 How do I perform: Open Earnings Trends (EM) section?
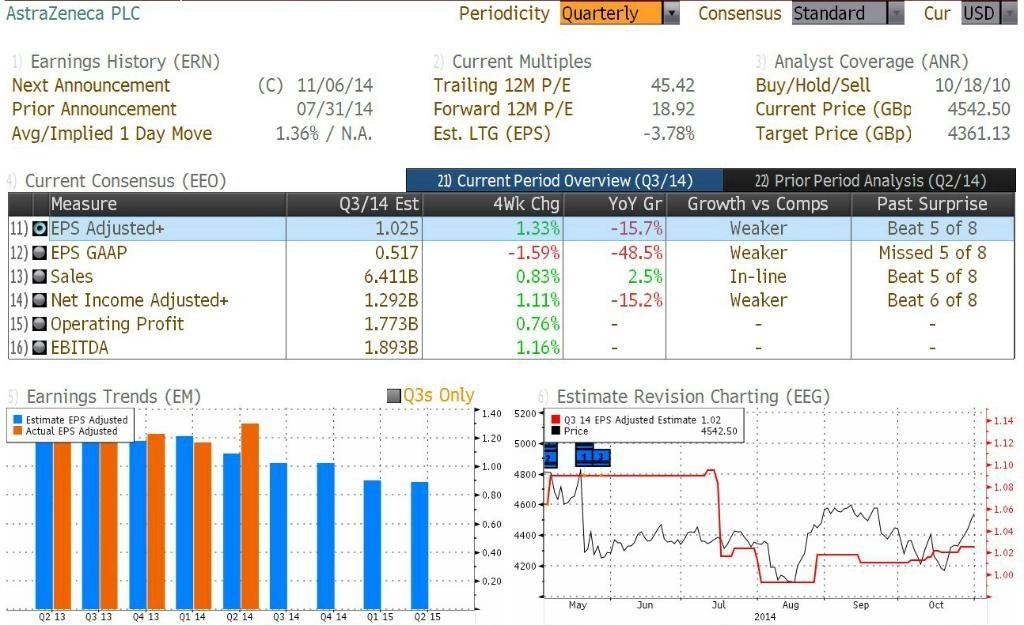click(x=112, y=396)
